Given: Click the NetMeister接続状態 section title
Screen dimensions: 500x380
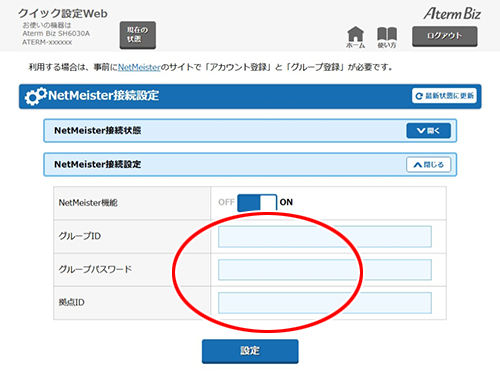Looking at the screenshot, I should 98,130.
